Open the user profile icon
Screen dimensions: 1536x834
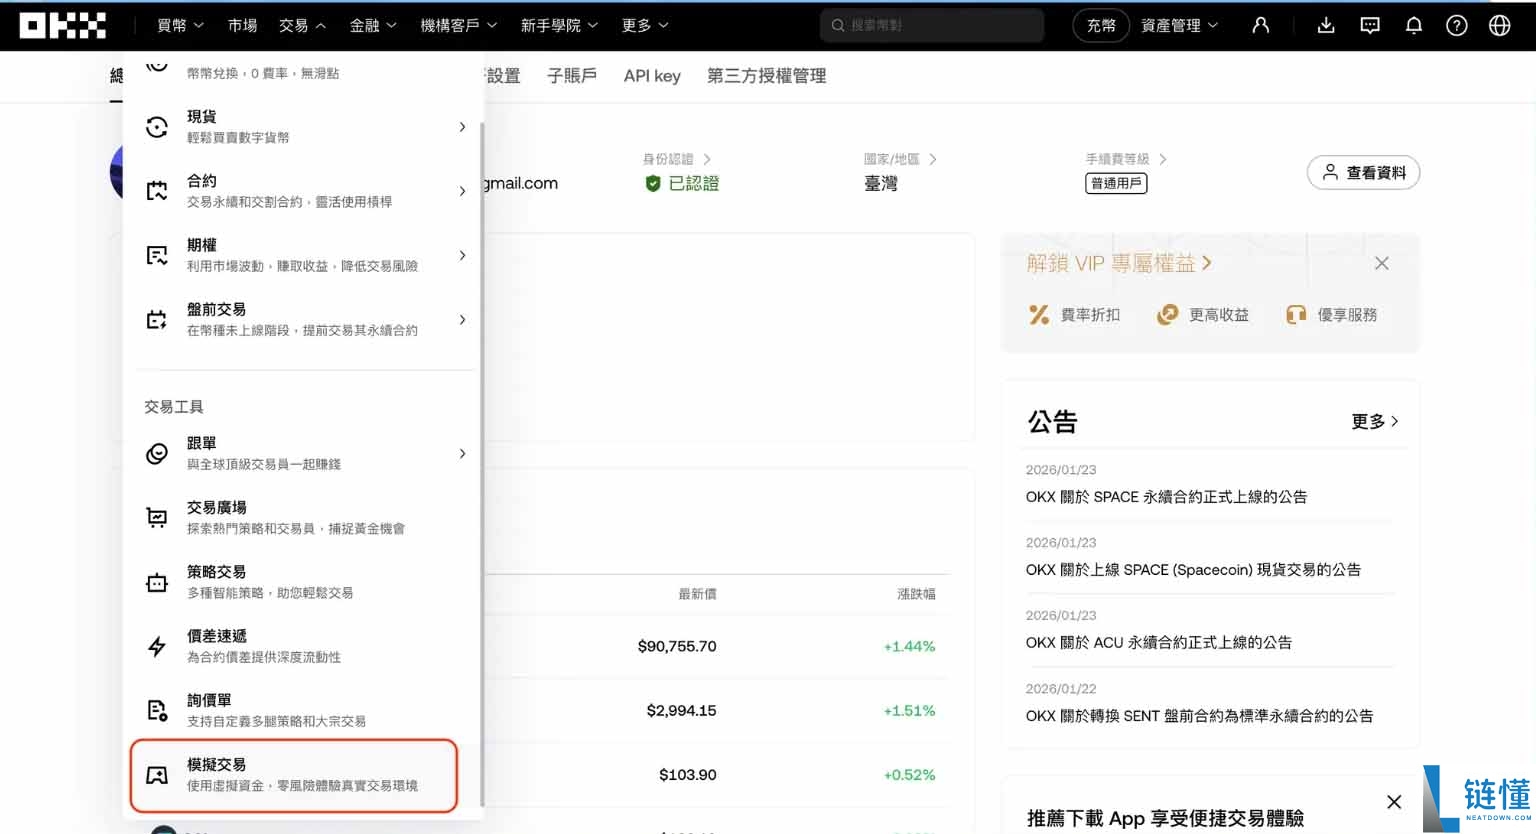pyautogui.click(x=1260, y=25)
